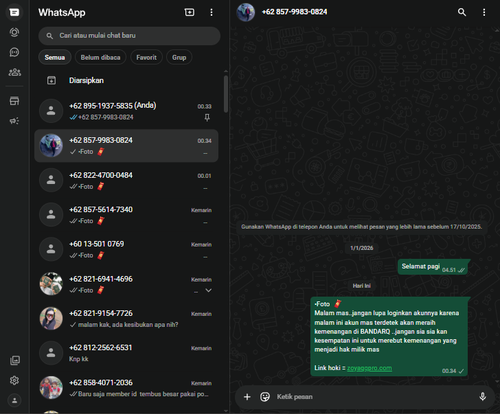This screenshot has width=500, height=414.
Task: Click the contact avatar in chat header
Action: [x=246, y=12]
